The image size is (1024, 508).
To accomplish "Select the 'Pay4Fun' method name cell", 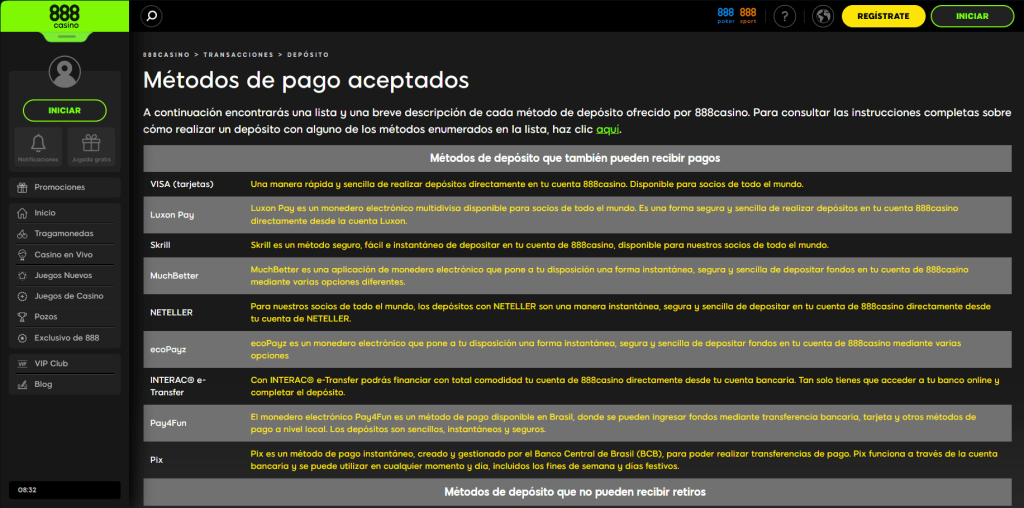I will point(195,423).
